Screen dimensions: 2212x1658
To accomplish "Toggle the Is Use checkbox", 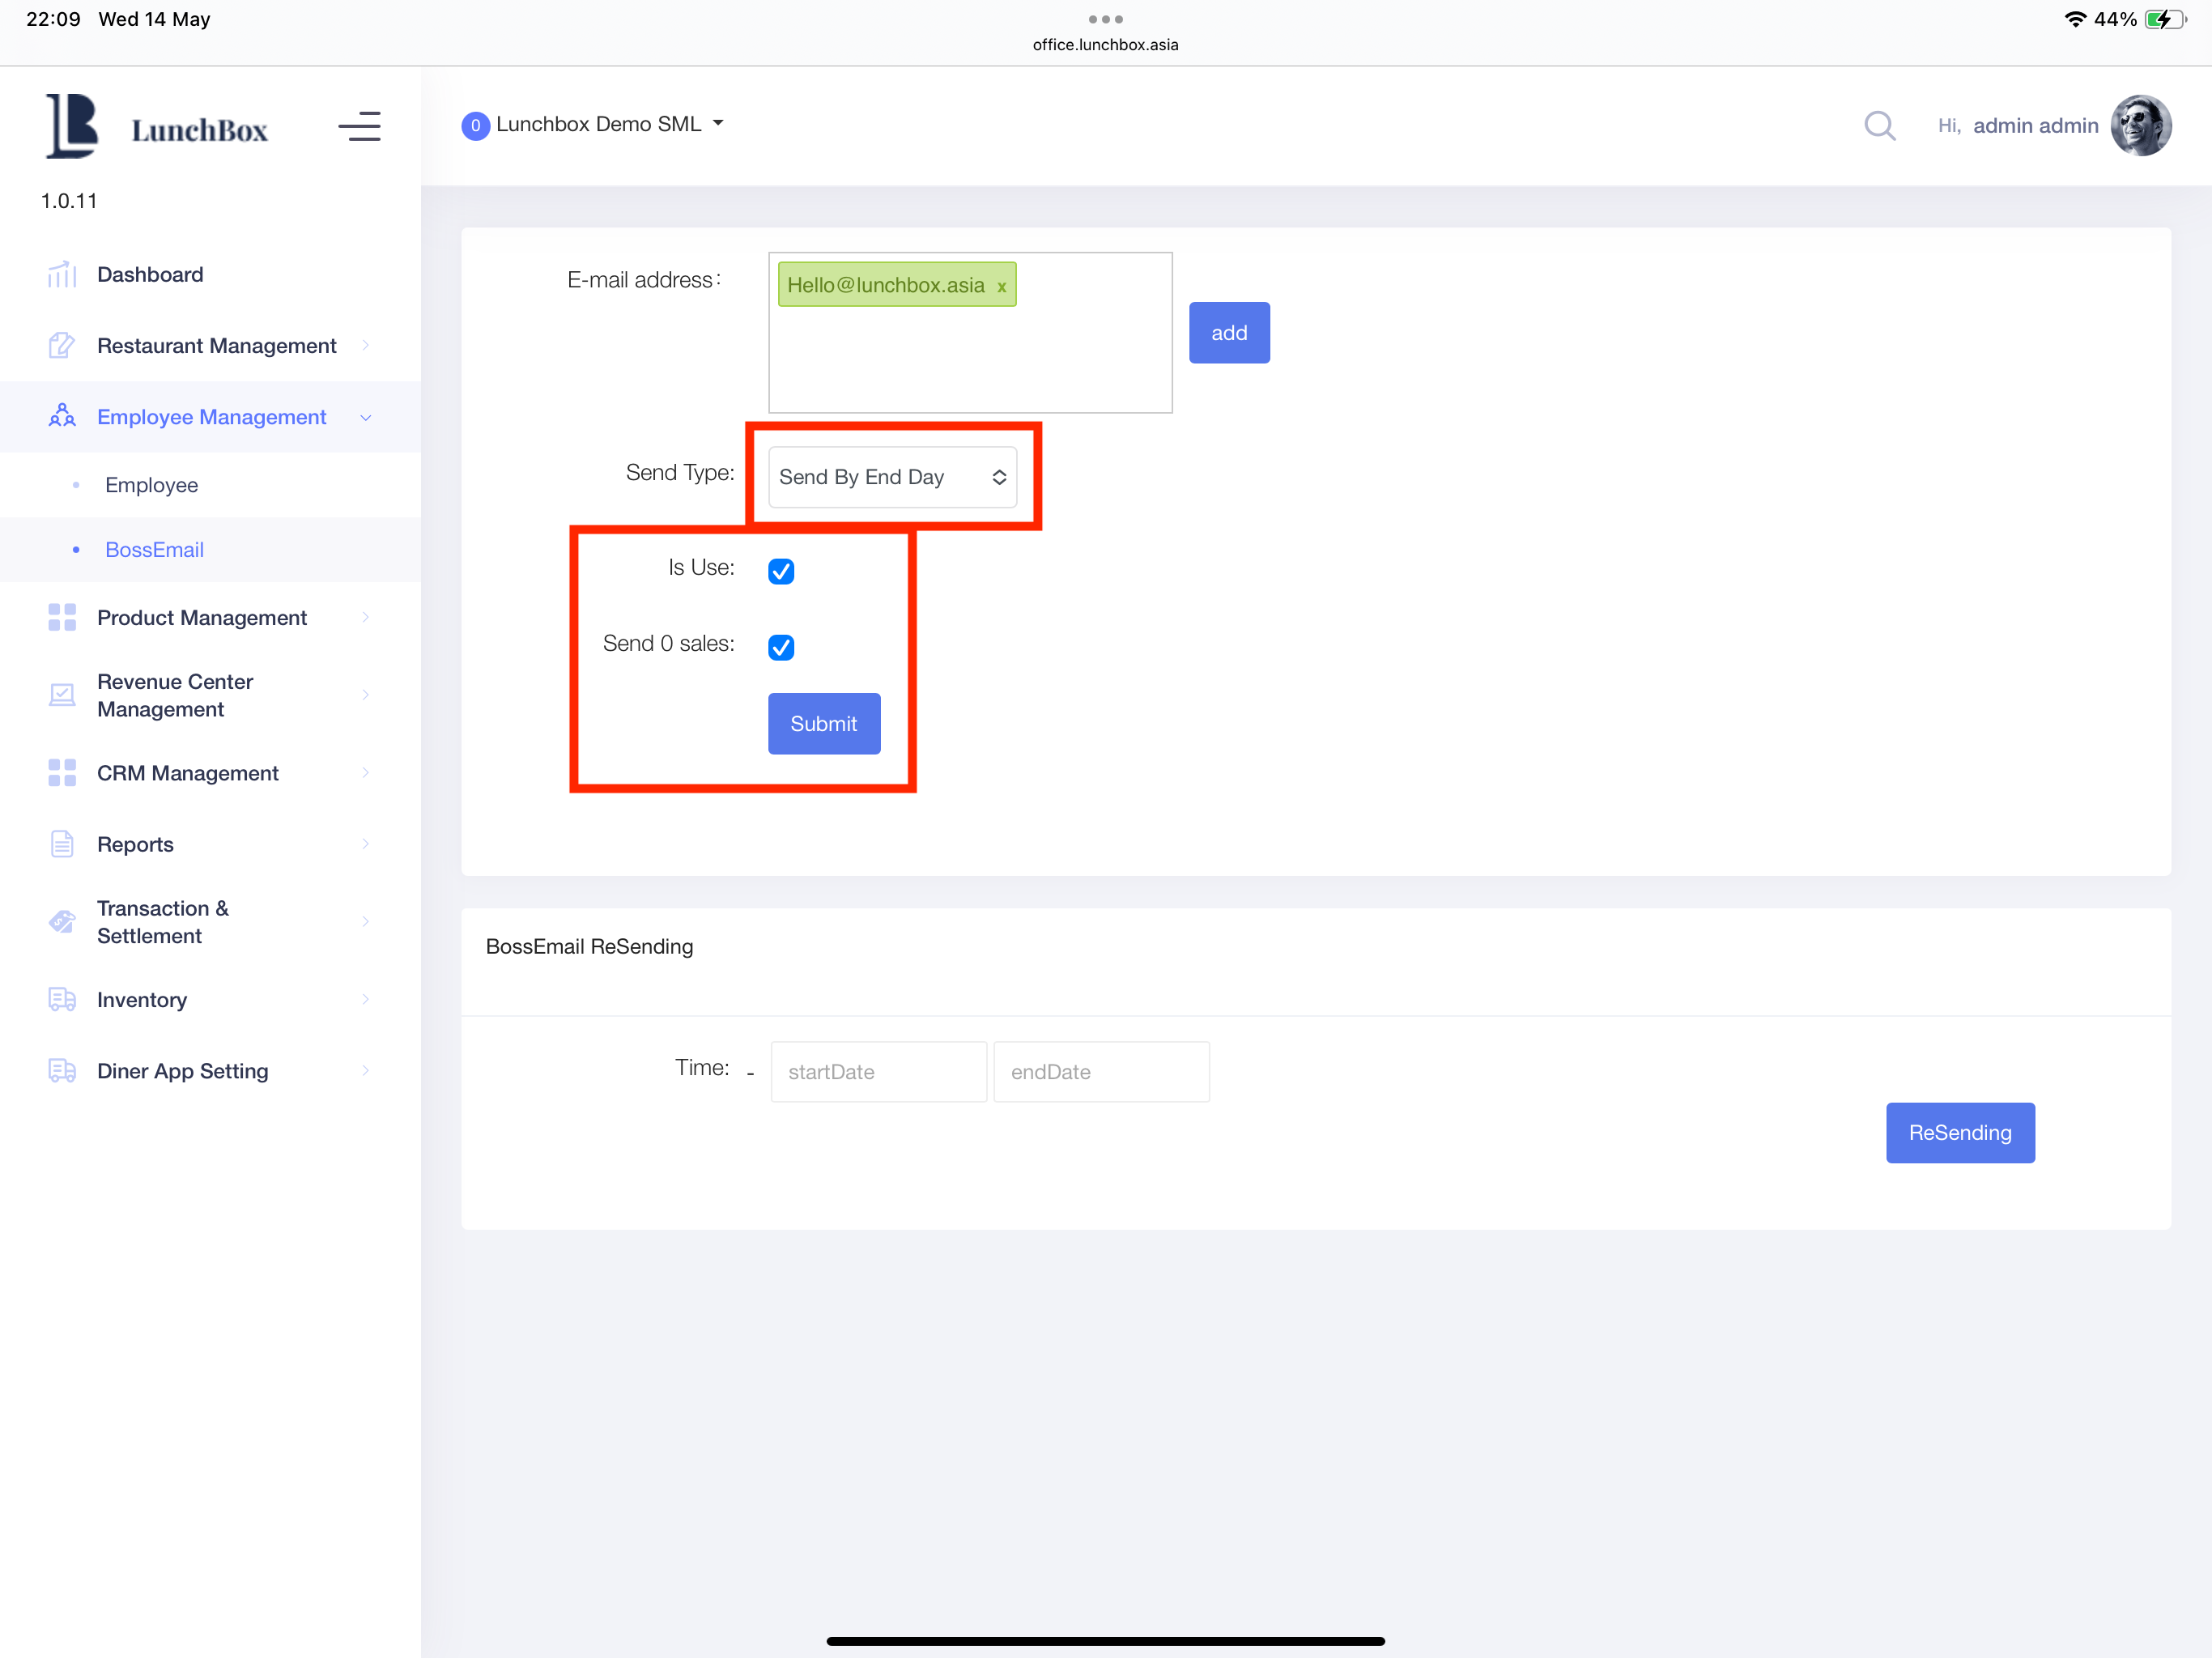I will (x=781, y=571).
